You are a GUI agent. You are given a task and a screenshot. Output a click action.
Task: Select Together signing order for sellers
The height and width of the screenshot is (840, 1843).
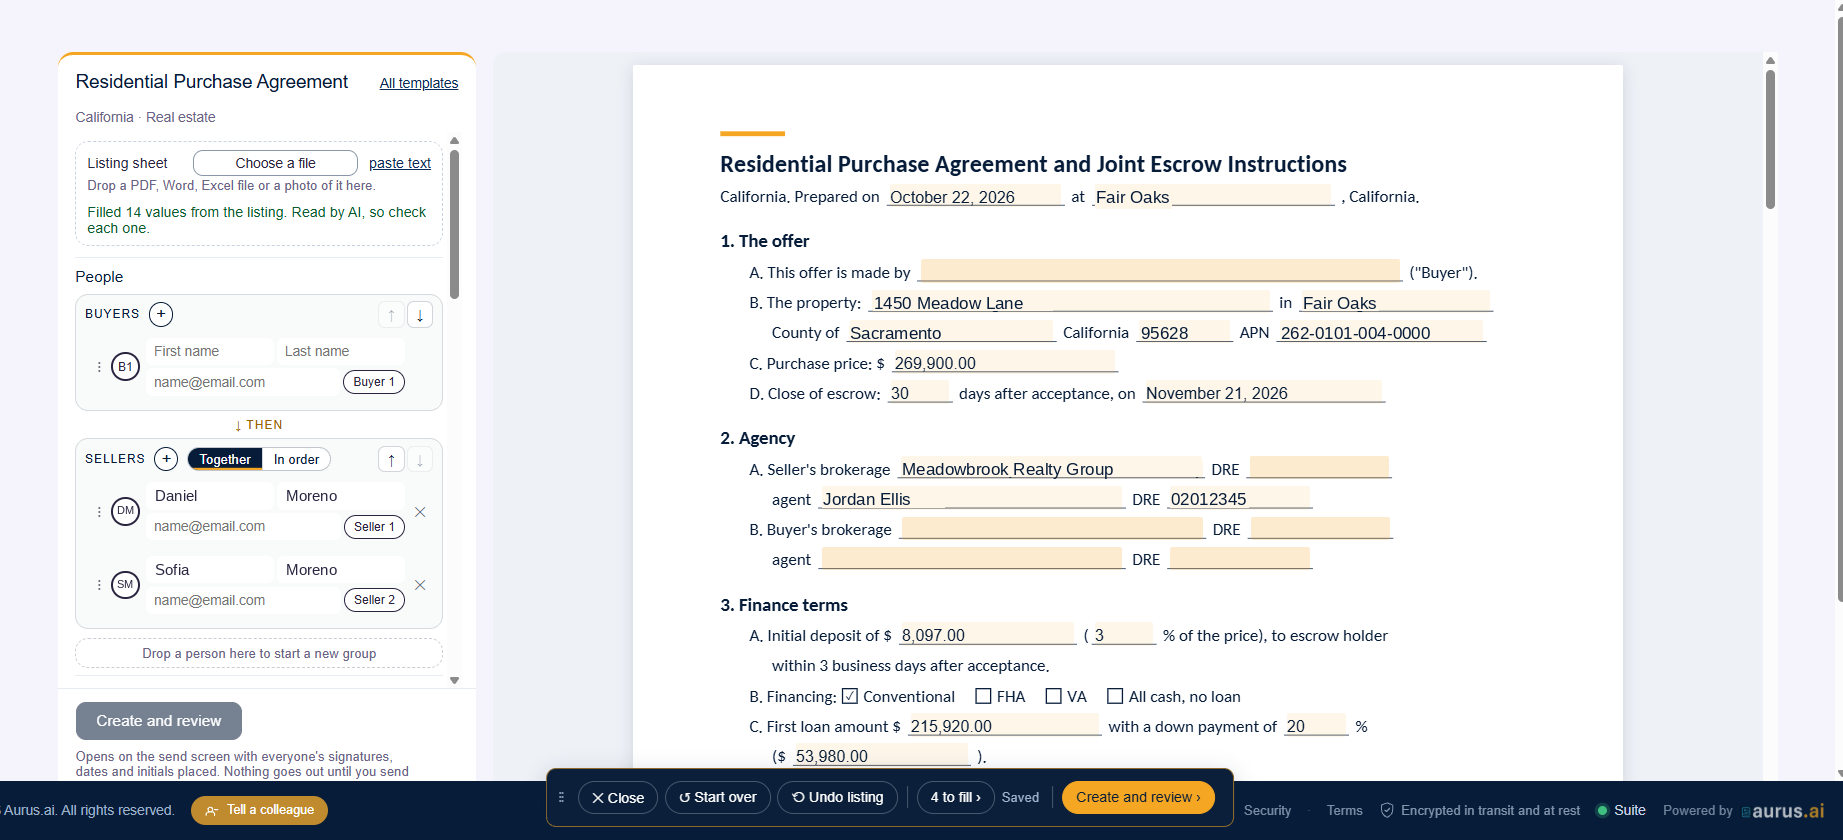click(x=225, y=459)
